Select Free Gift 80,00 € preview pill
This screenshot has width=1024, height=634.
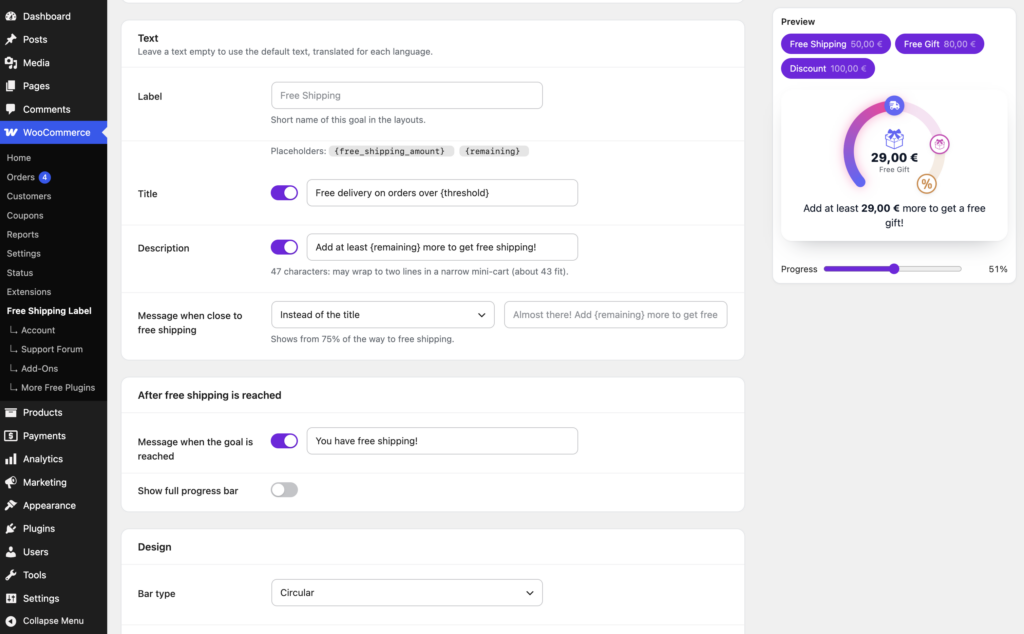[x=939, y=44]
